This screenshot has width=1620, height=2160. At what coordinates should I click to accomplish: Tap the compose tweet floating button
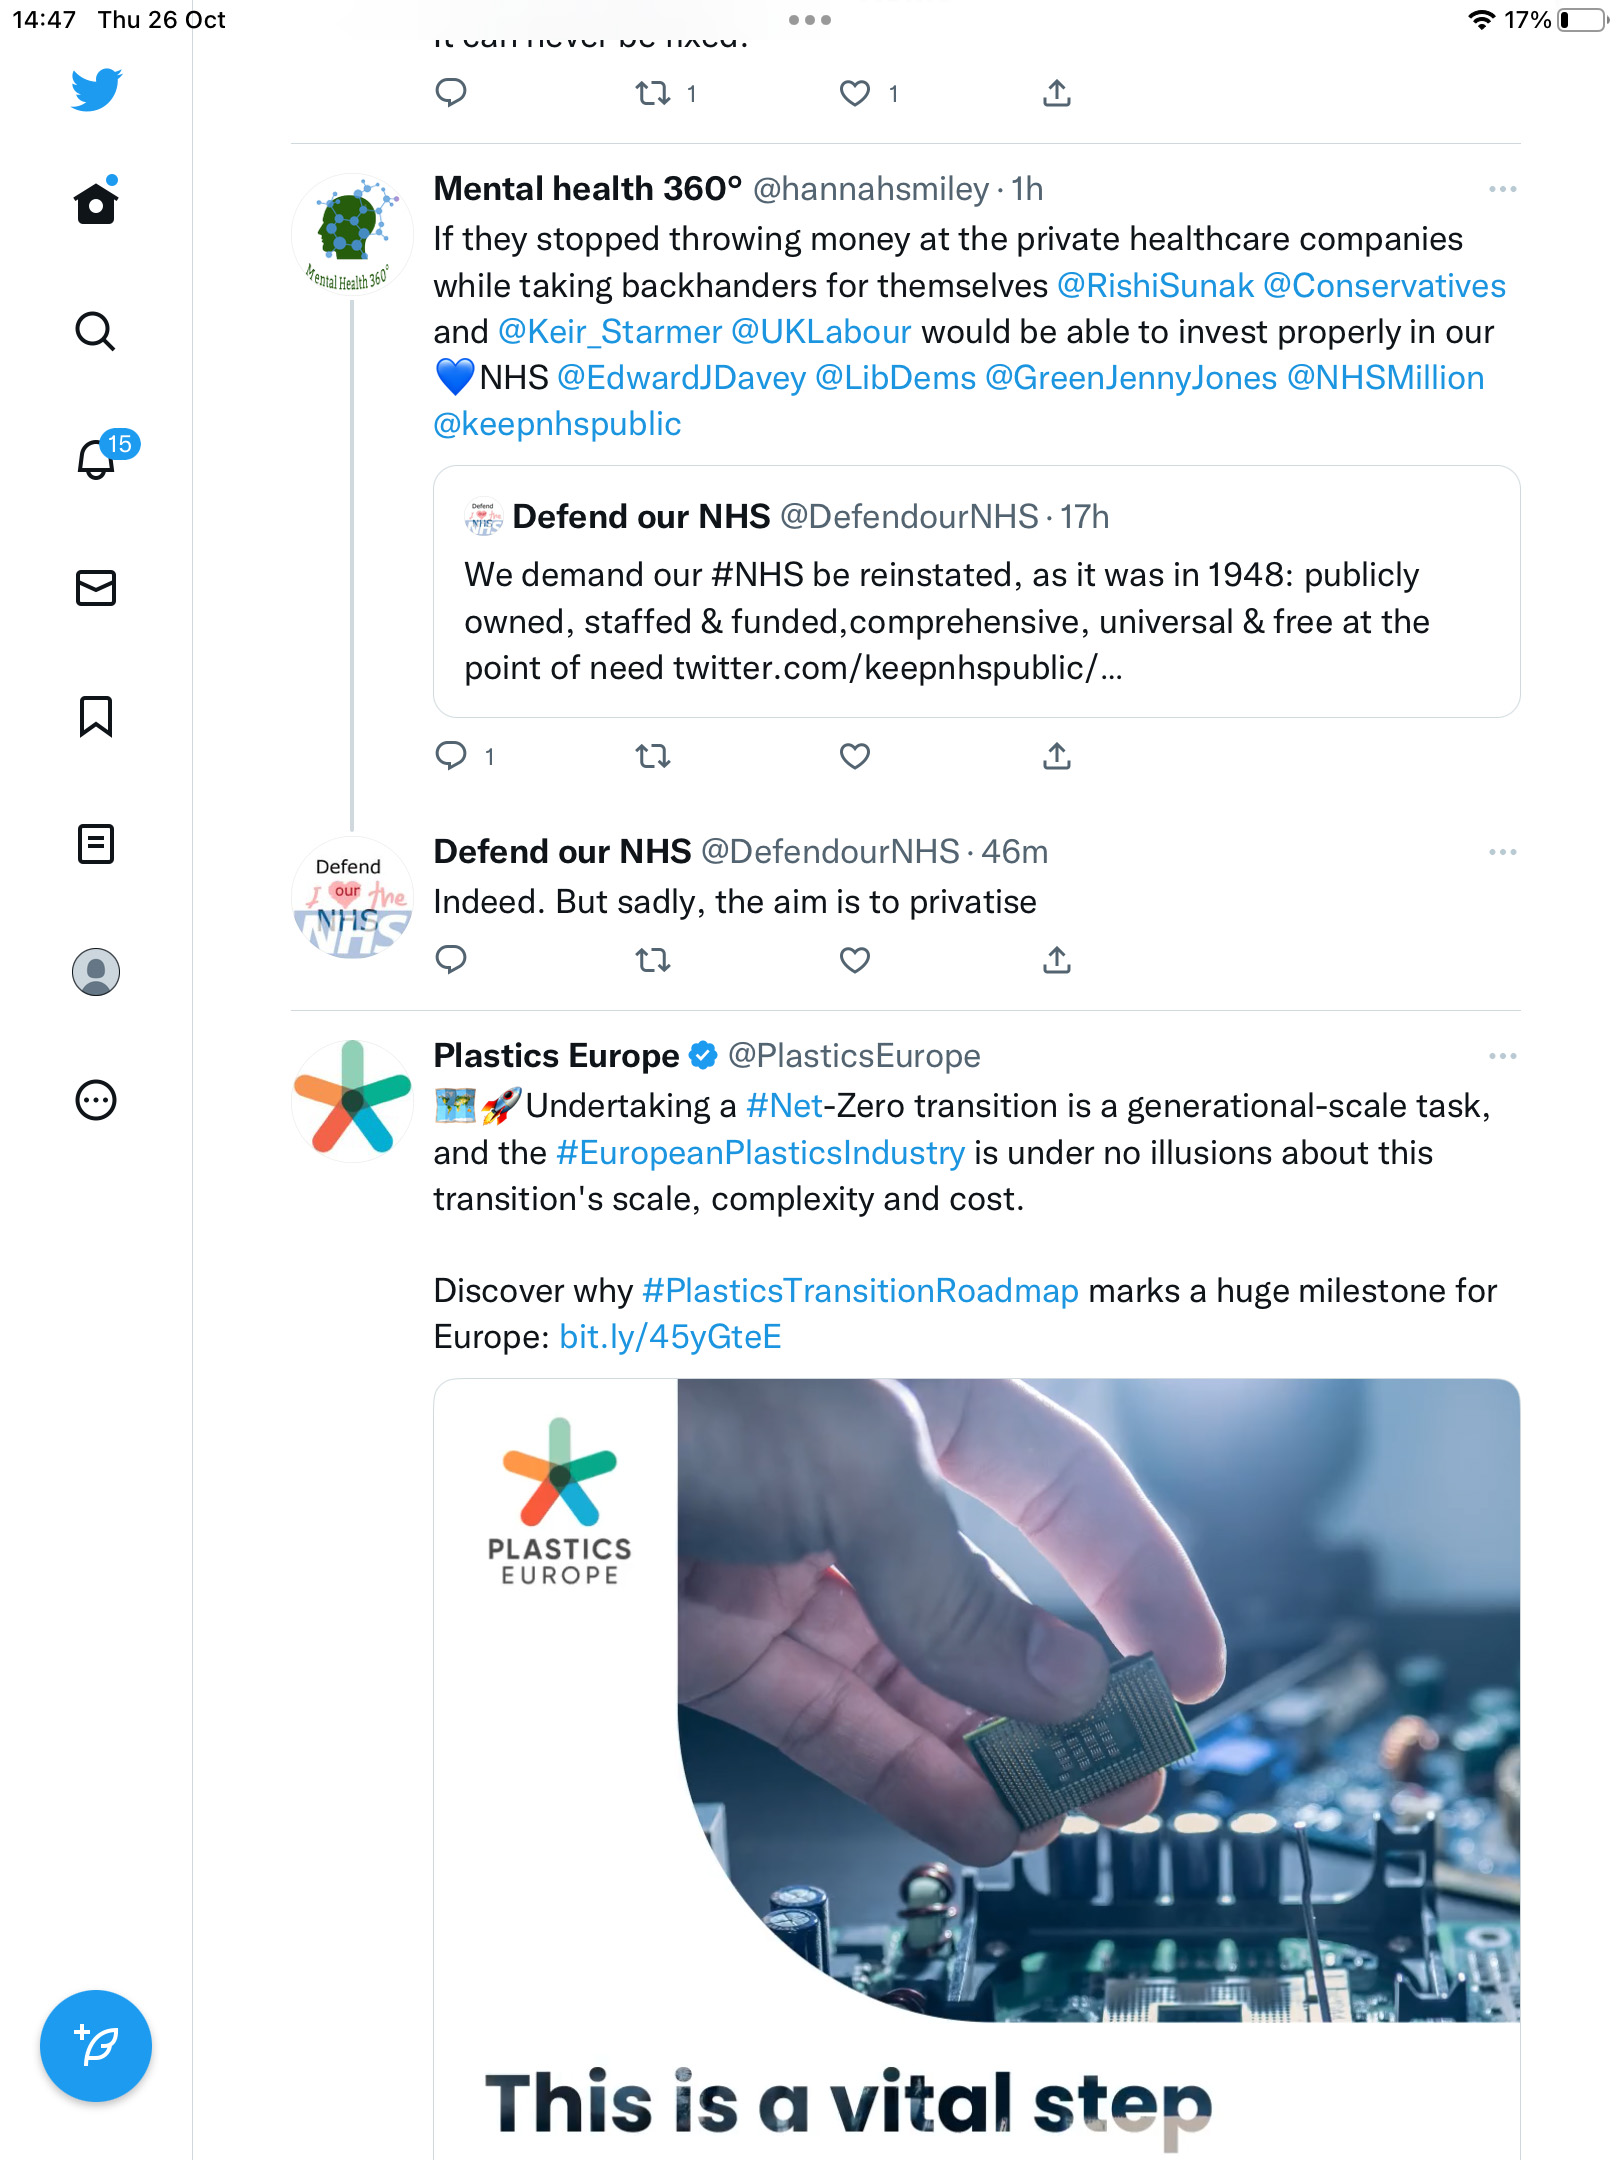click(96, 2046)
